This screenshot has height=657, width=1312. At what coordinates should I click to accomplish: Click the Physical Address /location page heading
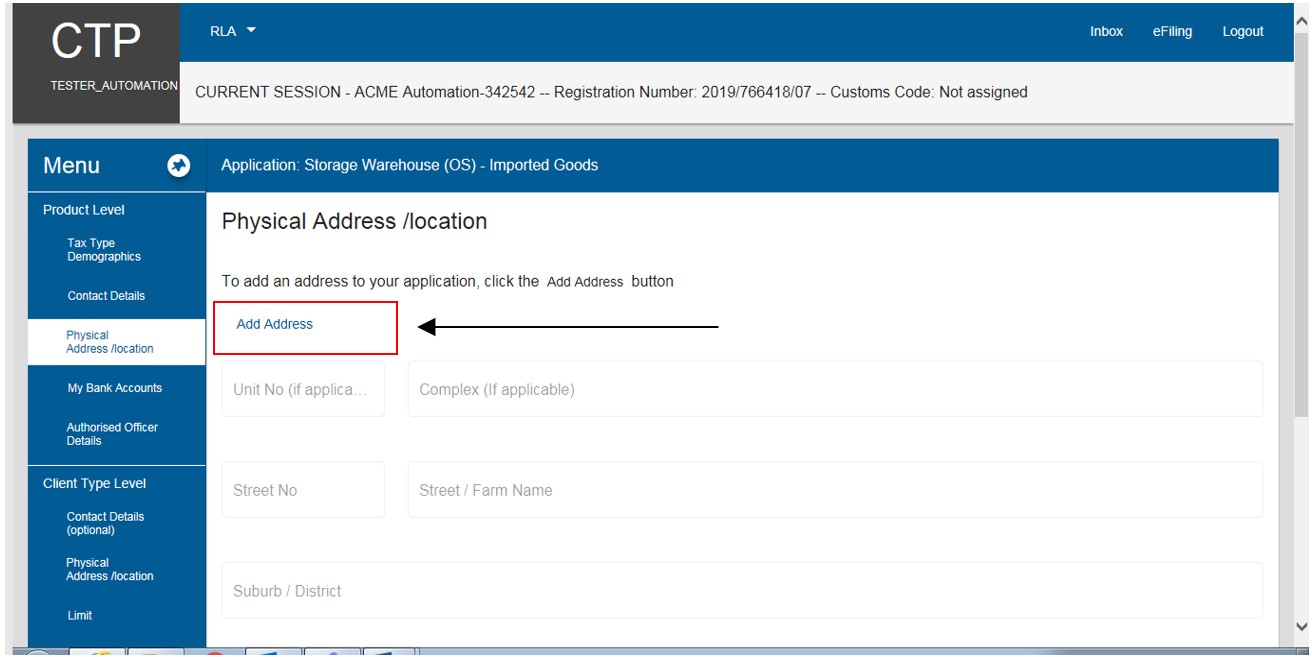click(x=354, y=222)
